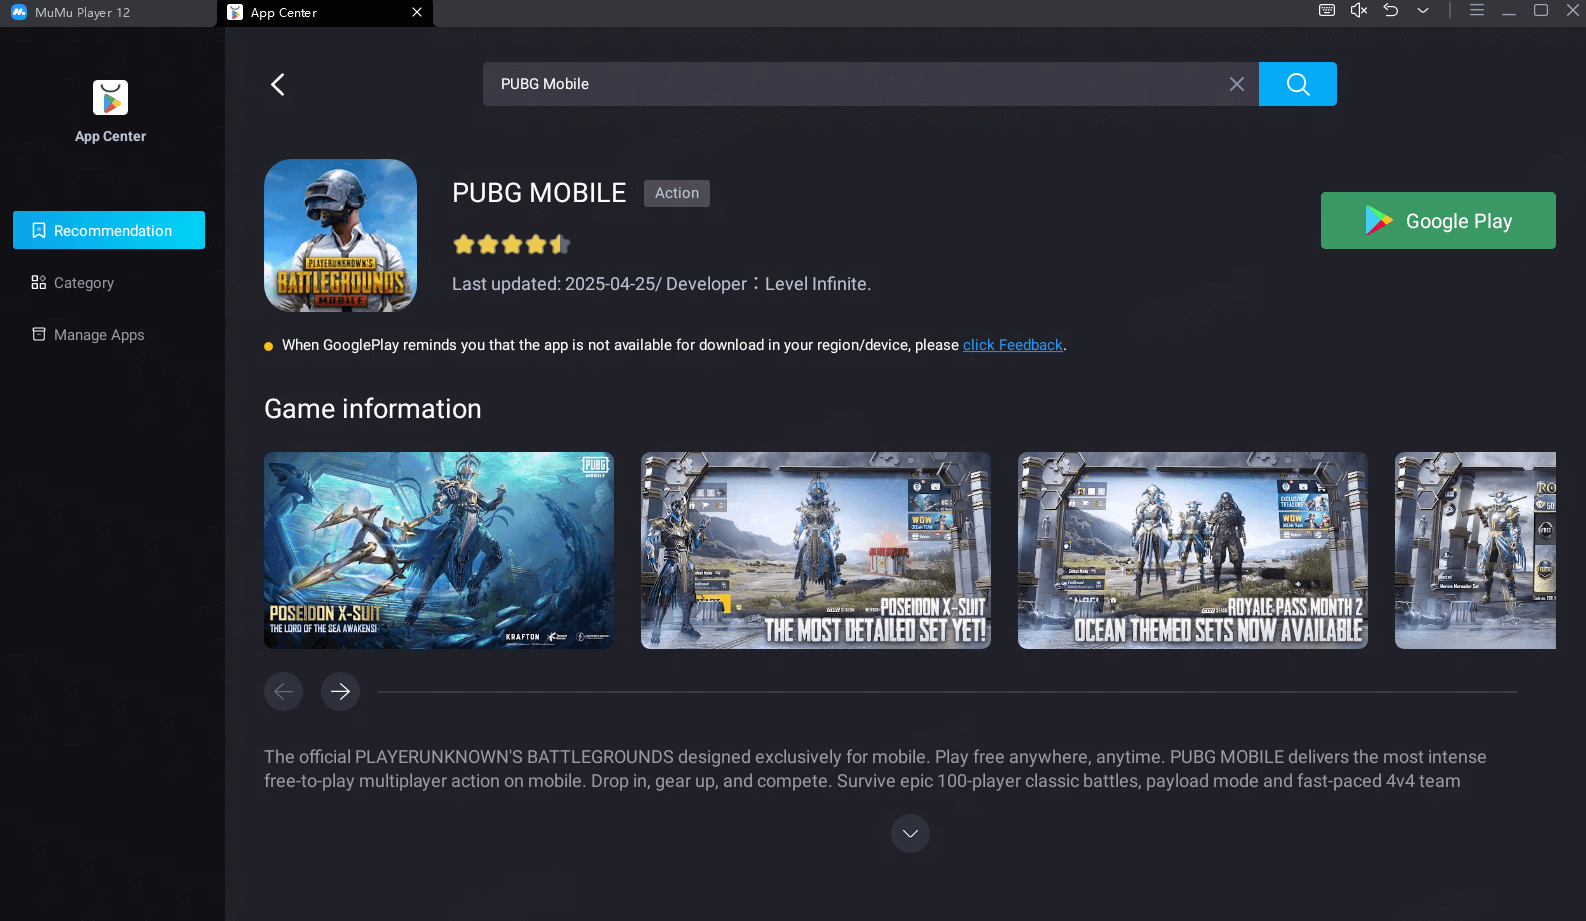
Task: Open Category in the sidebar
Action: (73, 283)
